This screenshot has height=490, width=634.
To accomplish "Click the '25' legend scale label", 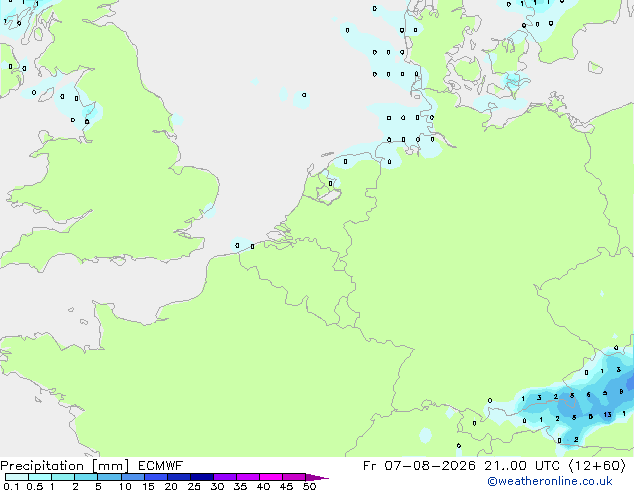I will coord(194,486).
